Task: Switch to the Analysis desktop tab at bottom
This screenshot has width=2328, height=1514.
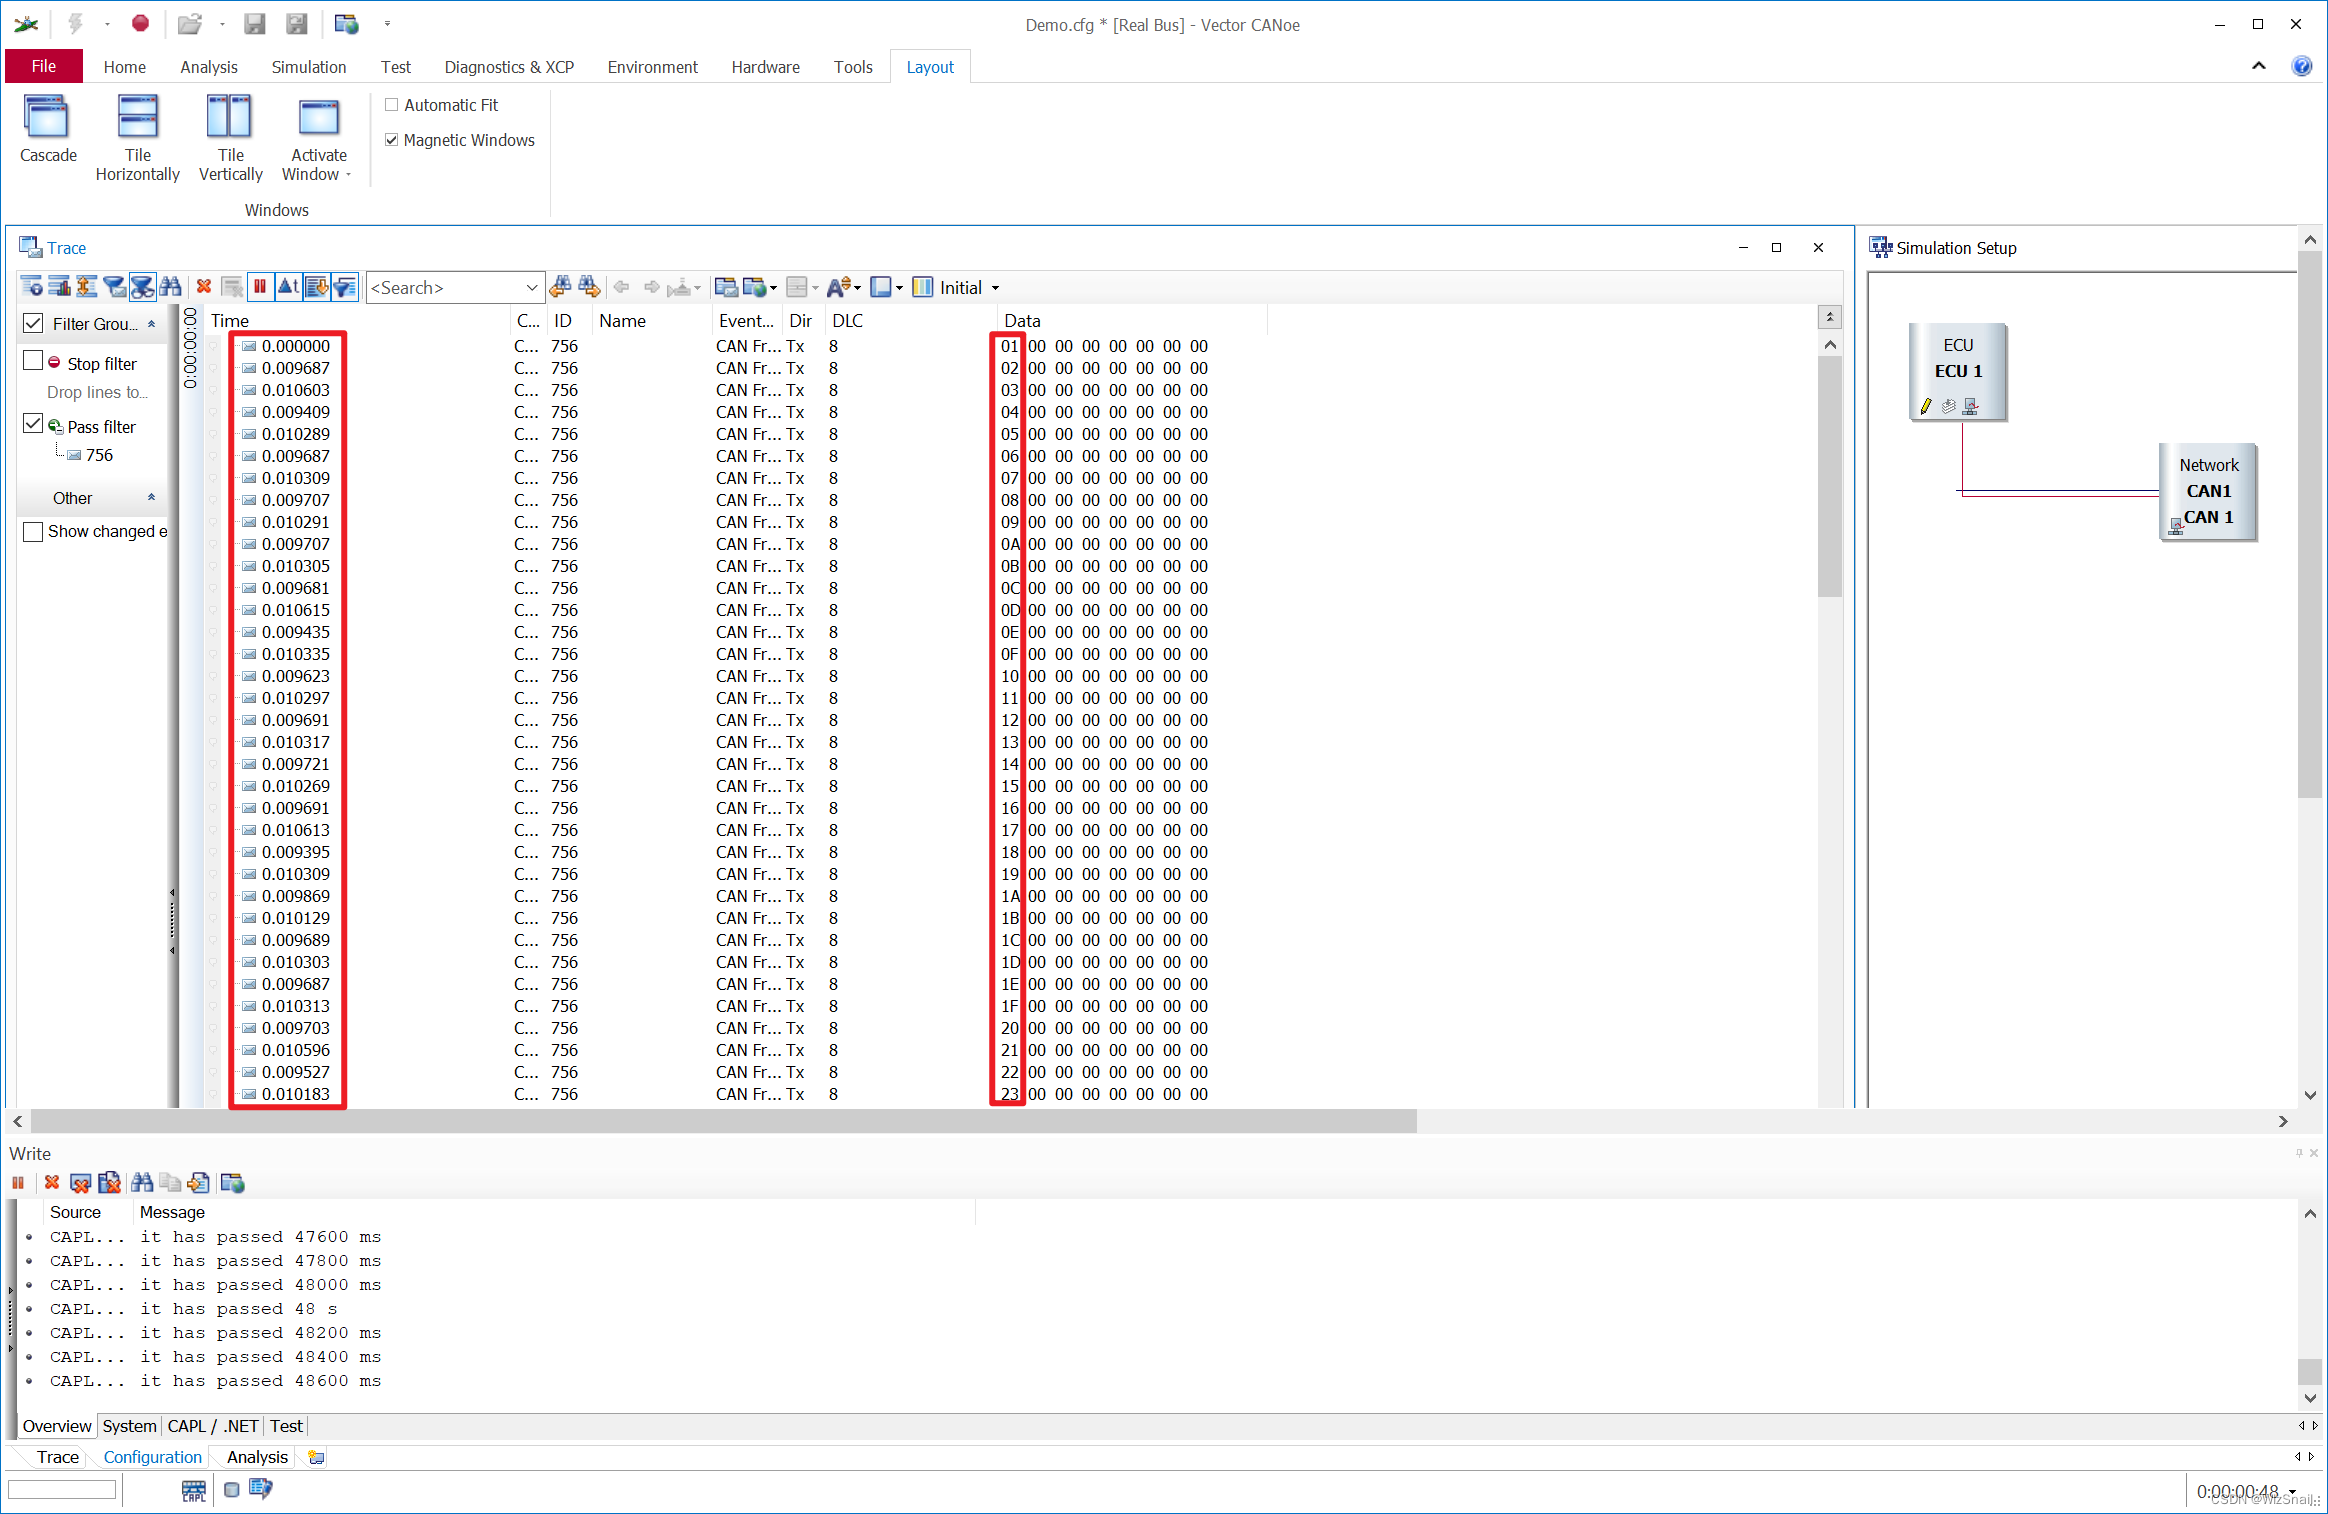Action: (257, 1457)
